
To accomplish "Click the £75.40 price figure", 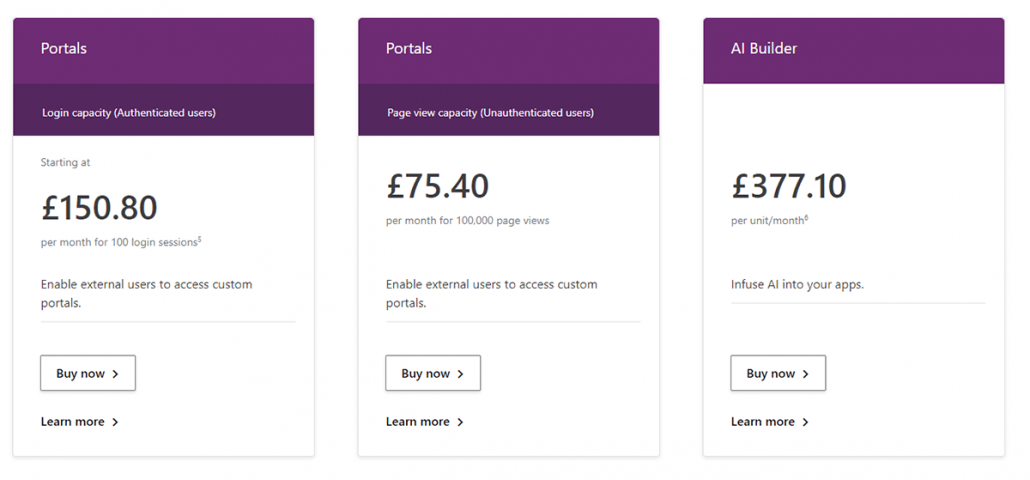I will (438, 186).
